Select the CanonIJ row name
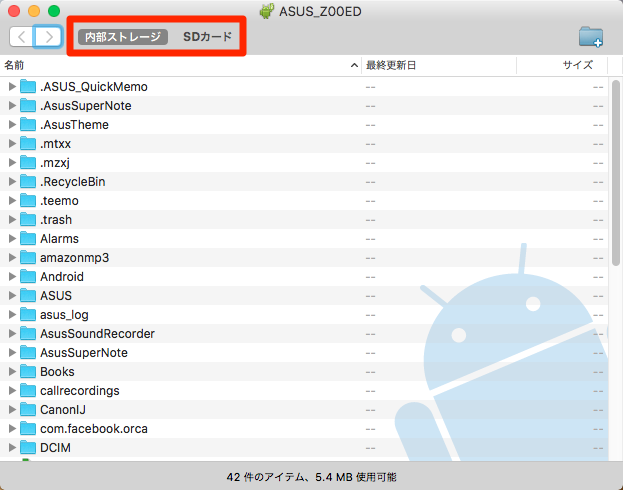The image size is (623, 490). (63, 410)
